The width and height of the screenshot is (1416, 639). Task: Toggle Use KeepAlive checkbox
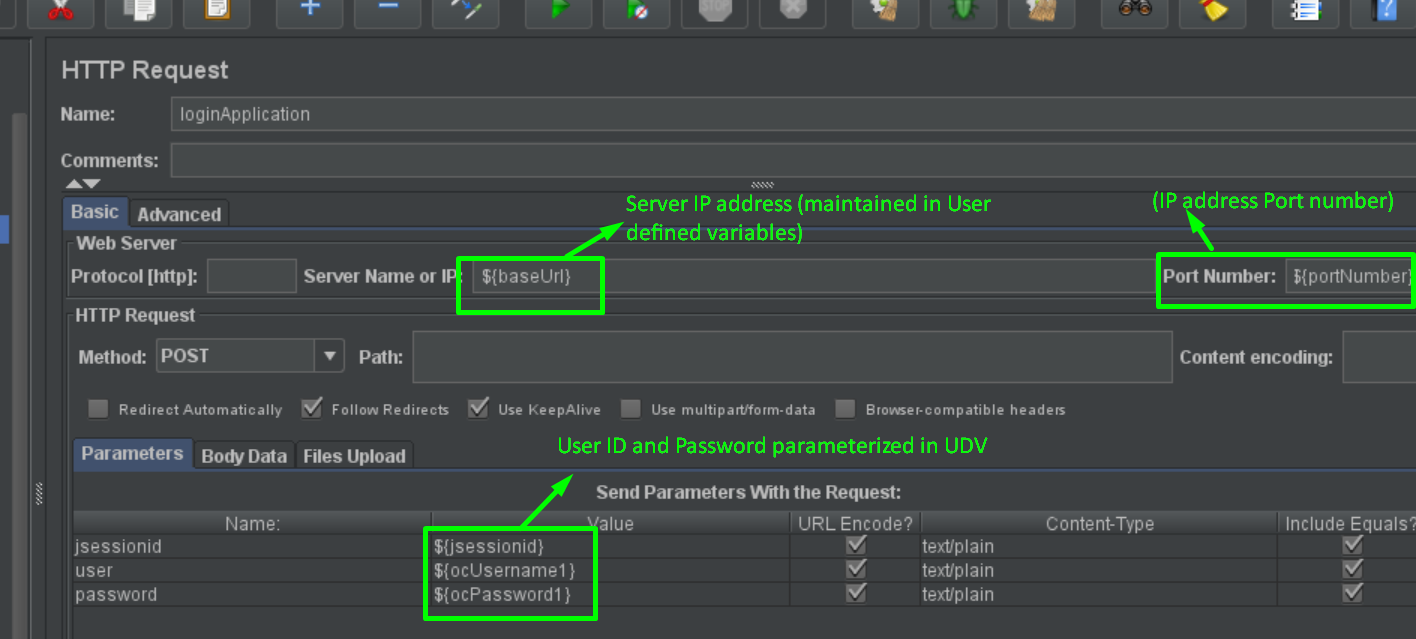[x=478, y=408]
